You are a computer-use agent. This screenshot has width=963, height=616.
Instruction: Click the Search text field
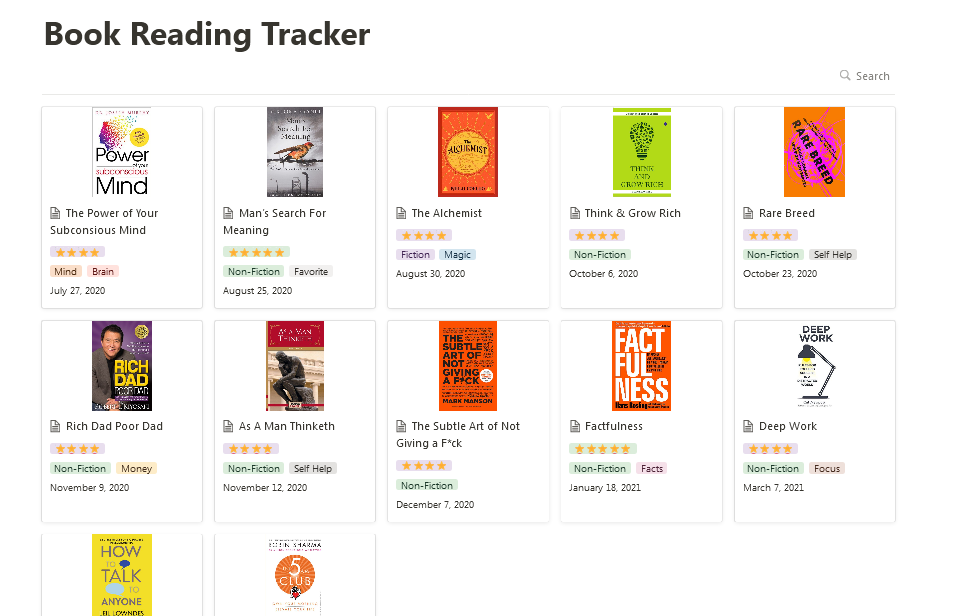tap(873, 76)
